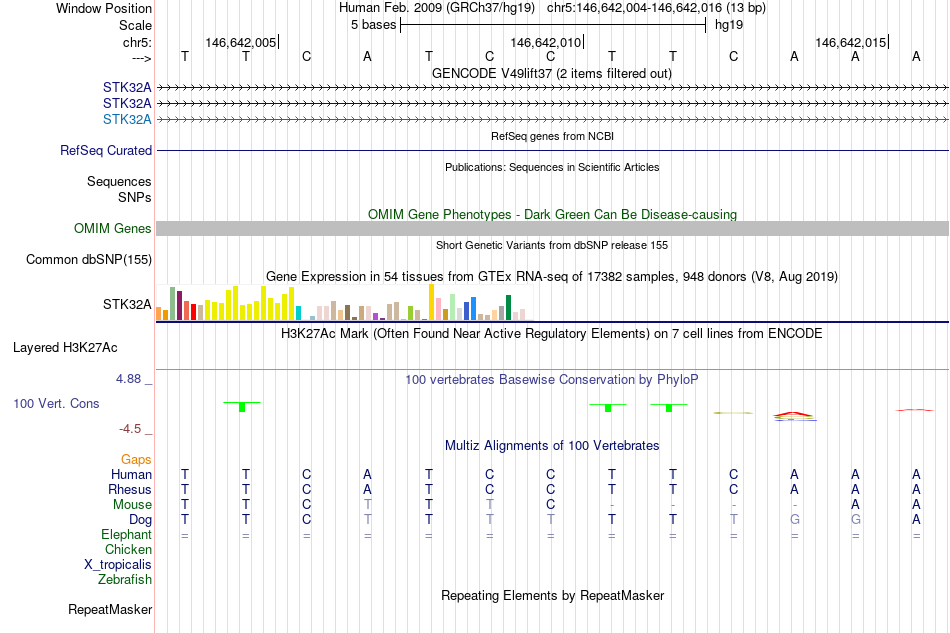Open the H3K27Ac Mark track title
The image size is (950, 633).
pyautogui.click(x=551, y=334)
